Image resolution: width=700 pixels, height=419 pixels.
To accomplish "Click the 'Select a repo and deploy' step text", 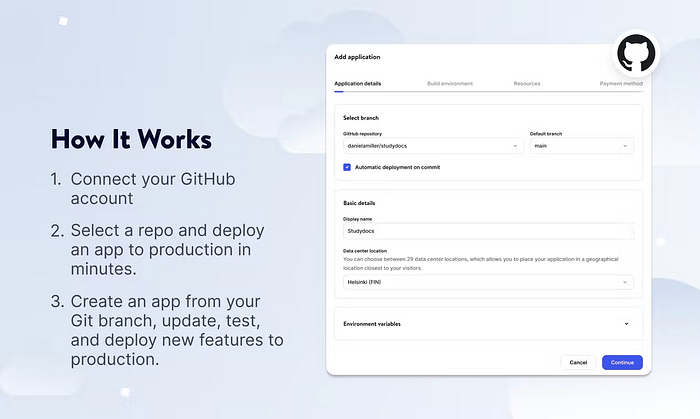I will 167,249.
